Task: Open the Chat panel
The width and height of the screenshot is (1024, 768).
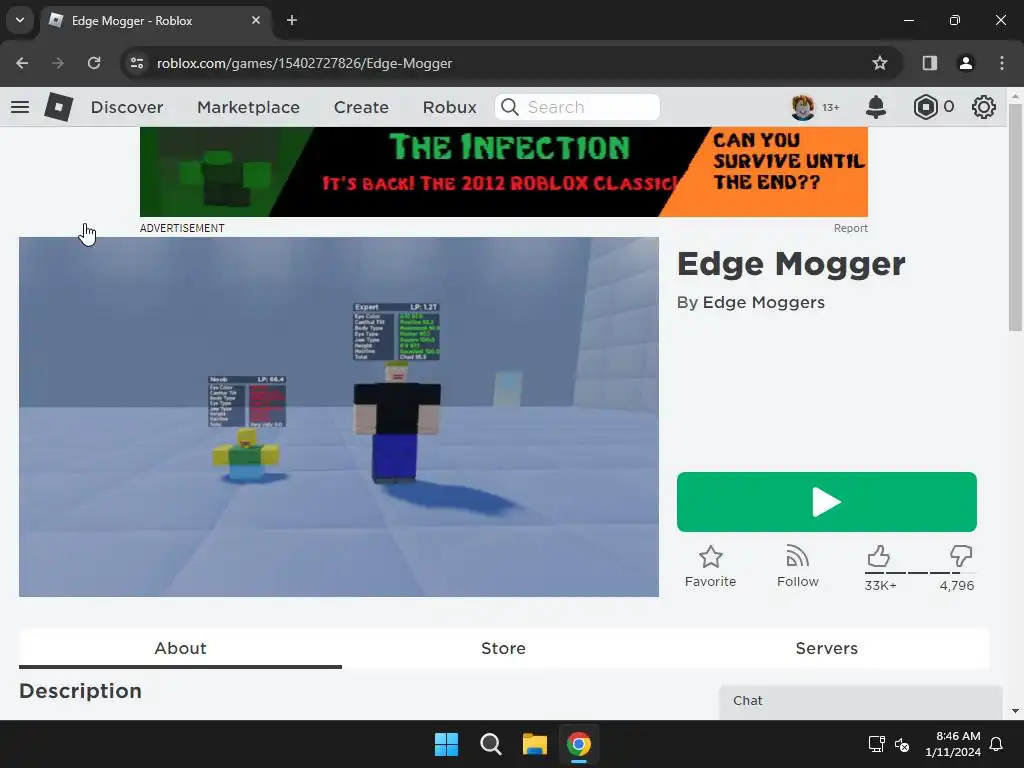Action: [x=861, y=701]
